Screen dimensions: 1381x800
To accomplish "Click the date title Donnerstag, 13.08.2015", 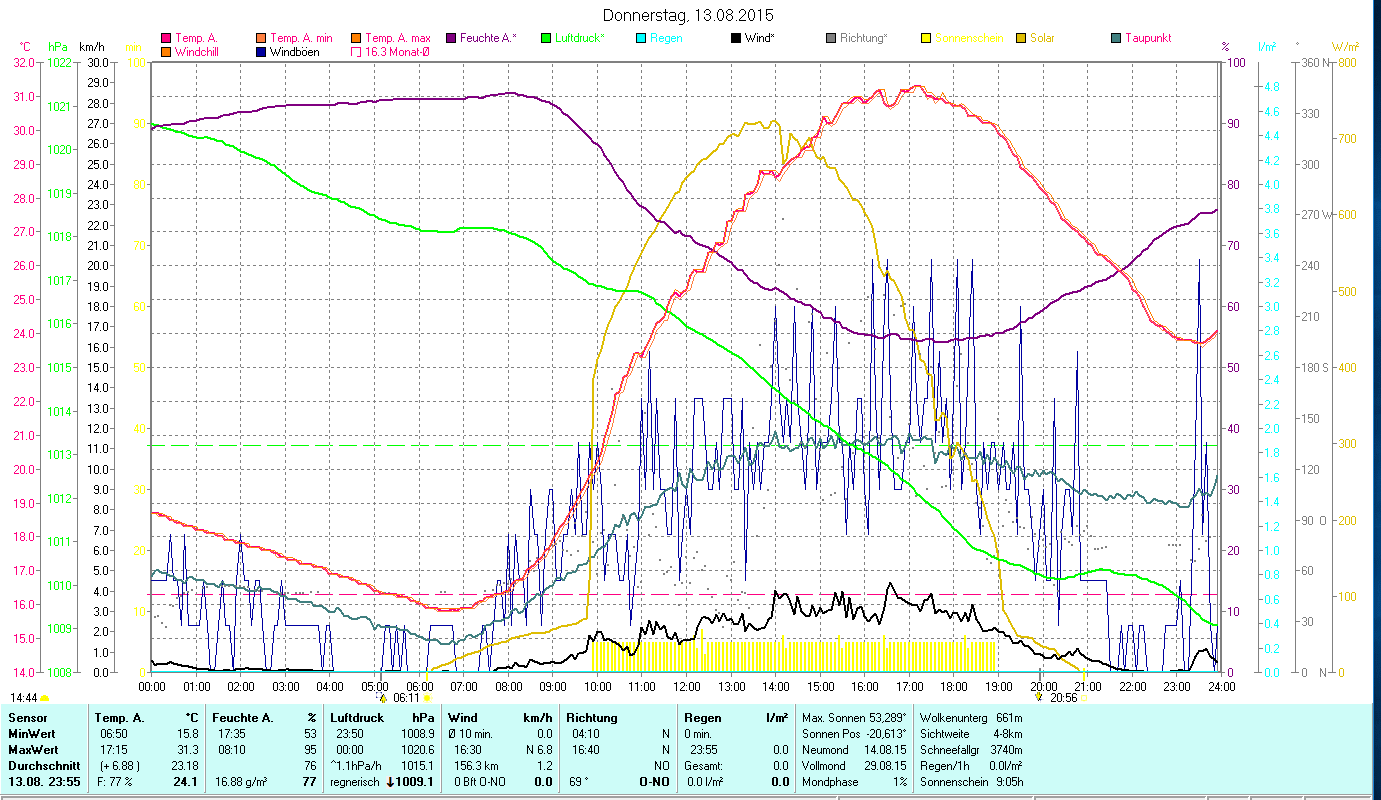I will pyautogui.click(x=689, y=16).
